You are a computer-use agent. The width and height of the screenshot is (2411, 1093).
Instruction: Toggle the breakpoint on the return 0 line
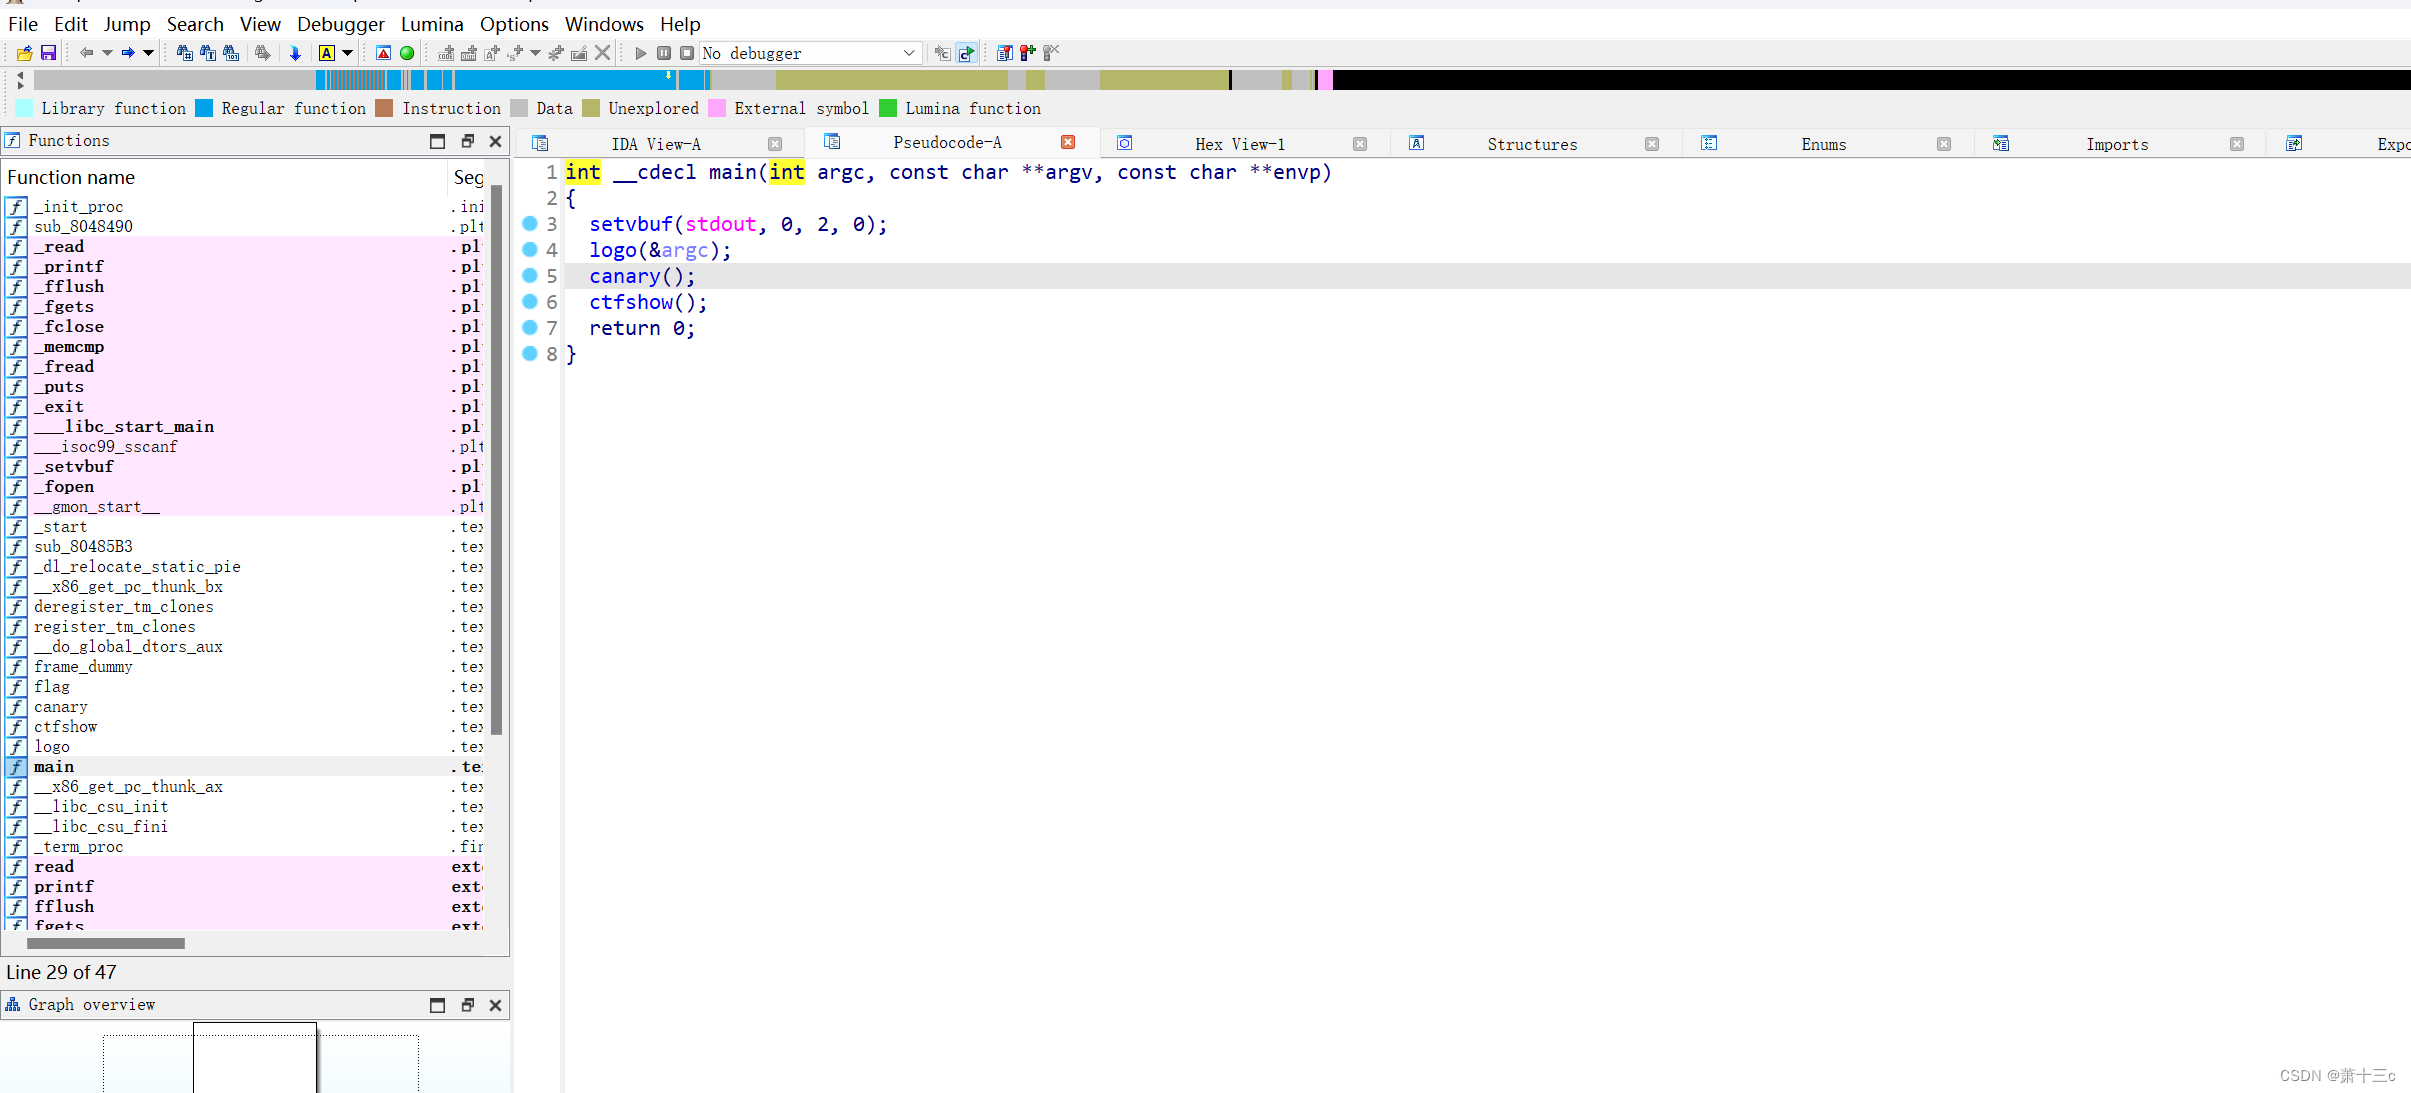(529, 328)
